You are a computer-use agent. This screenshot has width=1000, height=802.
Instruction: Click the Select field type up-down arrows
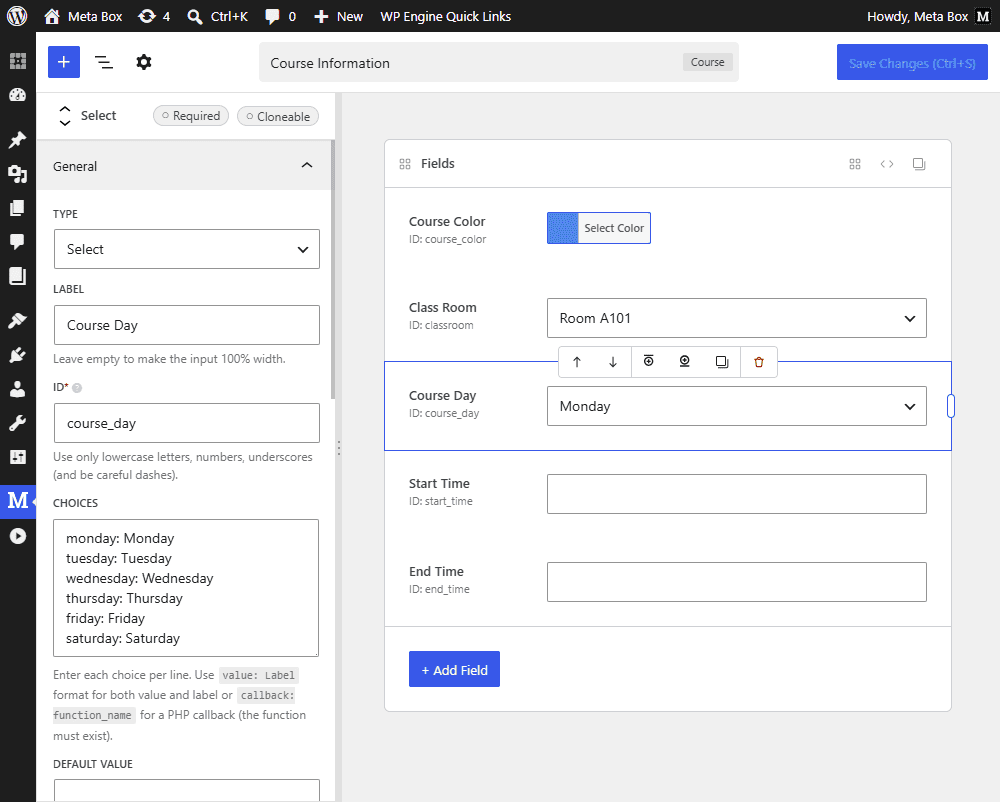pos(64,115)
